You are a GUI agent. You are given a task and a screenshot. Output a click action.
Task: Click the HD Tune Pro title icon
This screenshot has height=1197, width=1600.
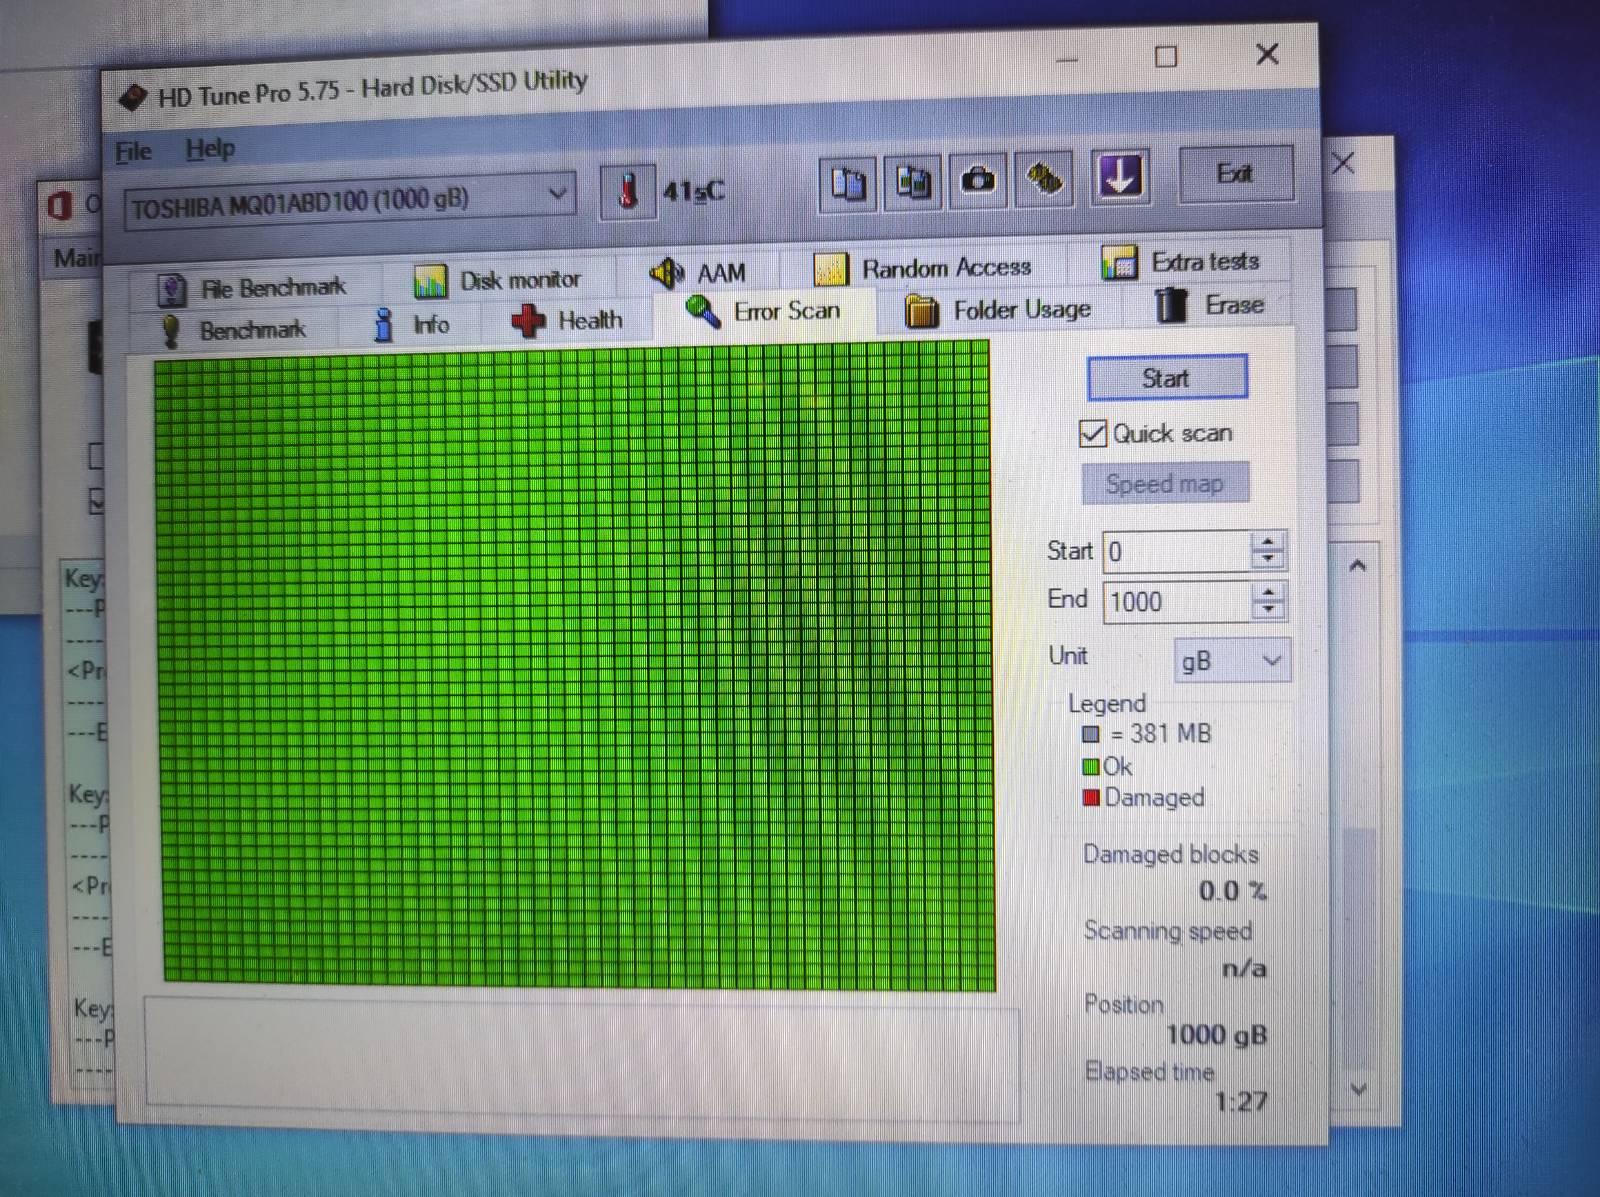(x=132, y=97)
